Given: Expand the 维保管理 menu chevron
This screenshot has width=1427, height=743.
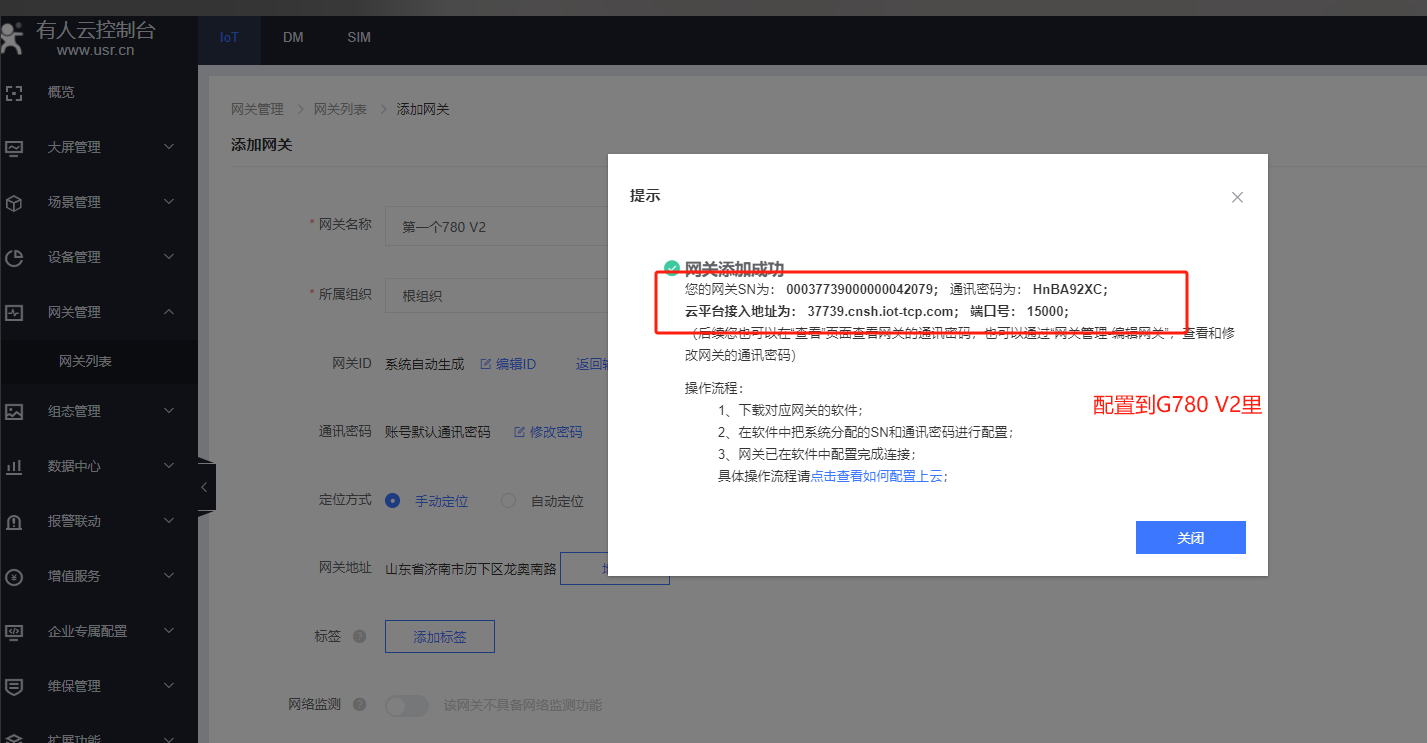Looking at the screenshot, I should [168, 686].
